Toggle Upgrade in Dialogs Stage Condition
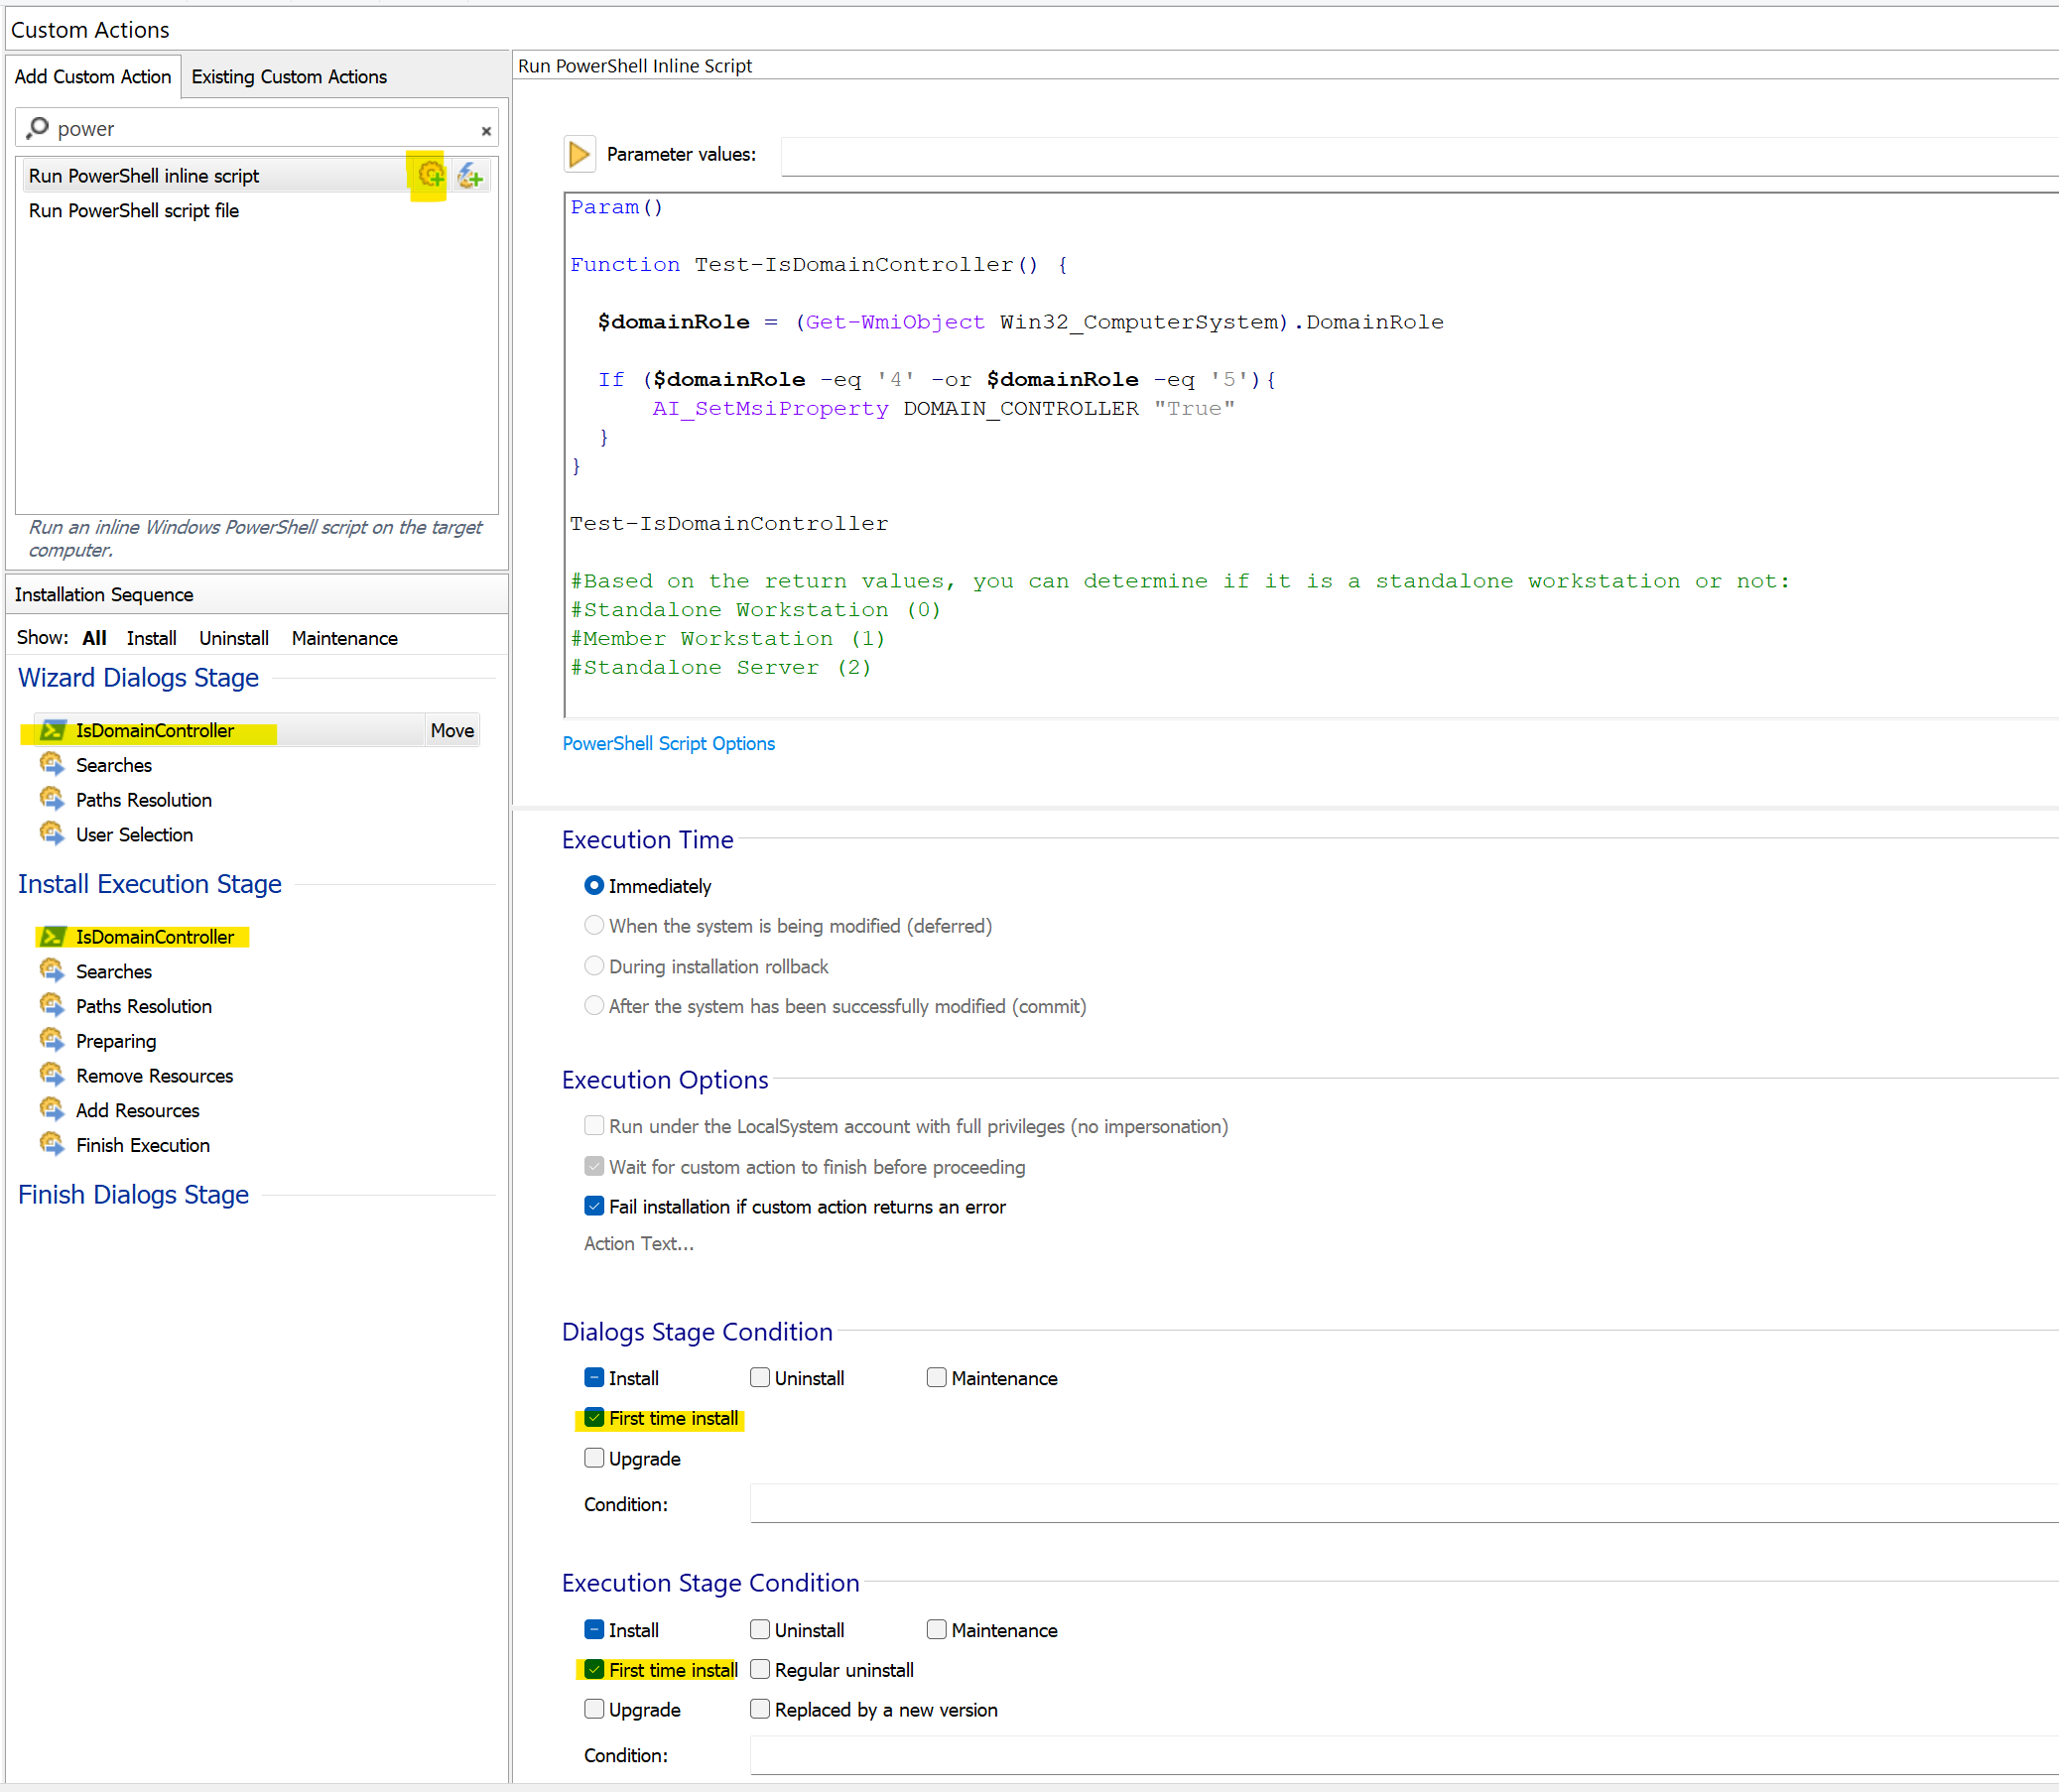Screen dimensions: 2059x1792 (x=594, y=1458)
